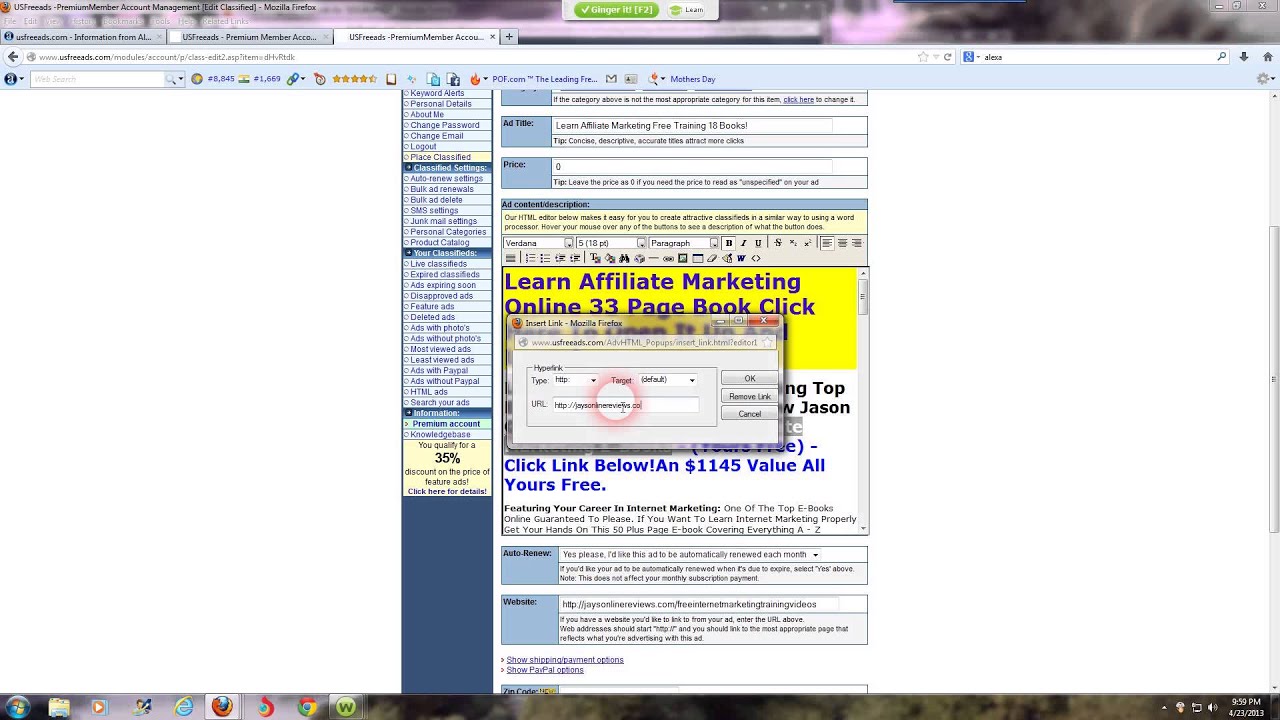Click the Bold button in editor toolbar
This screenshot has width=1280, height=720.
[729, 243]
